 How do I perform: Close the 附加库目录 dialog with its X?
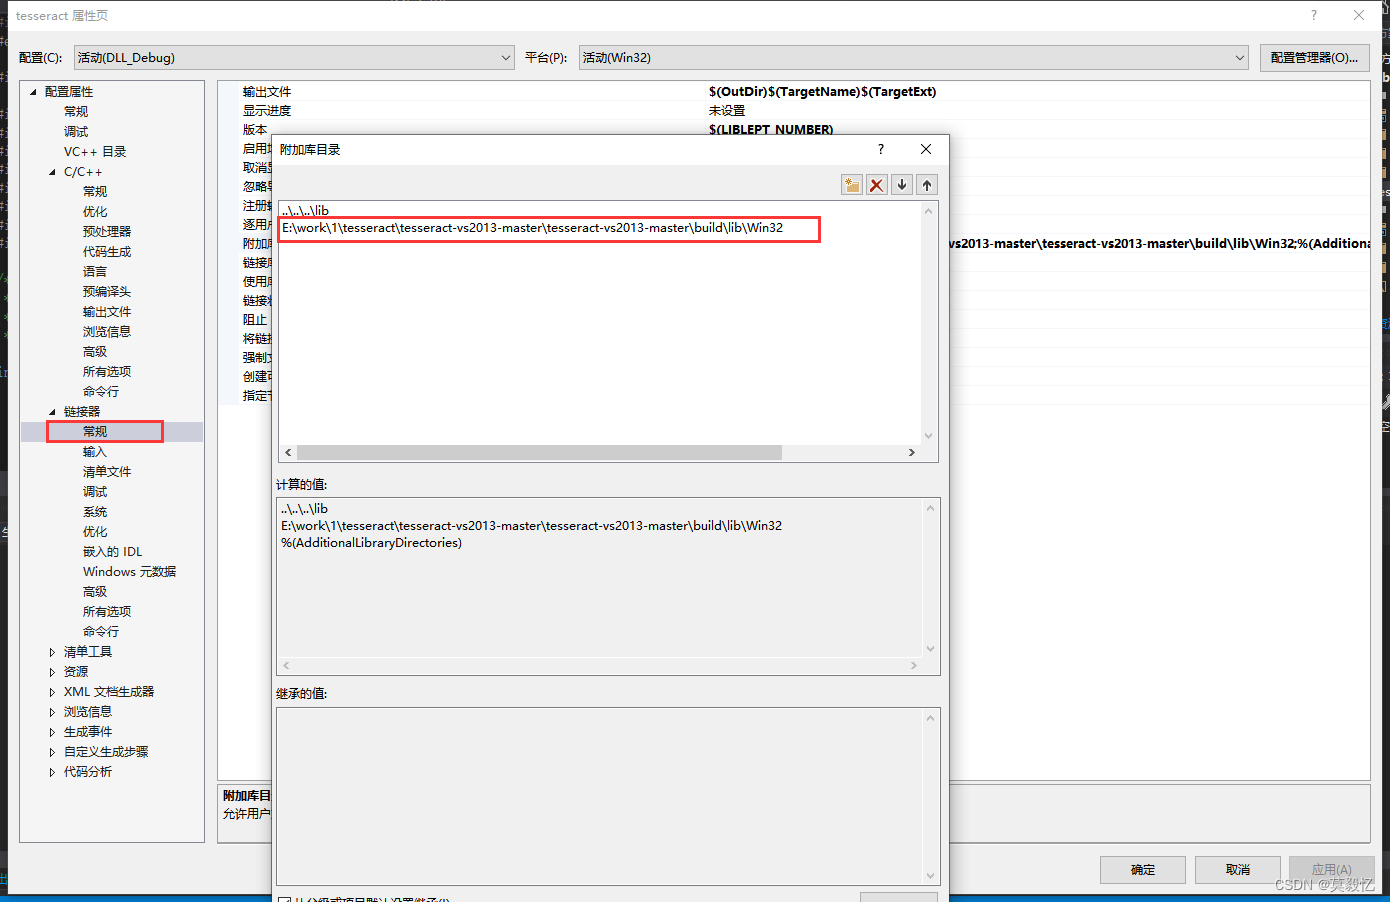925,148
